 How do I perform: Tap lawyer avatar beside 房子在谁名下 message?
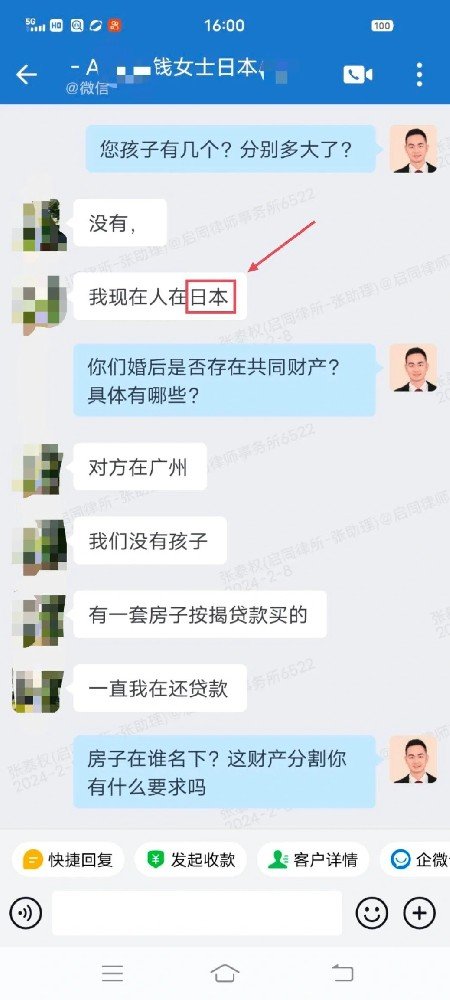coord(413,759)
